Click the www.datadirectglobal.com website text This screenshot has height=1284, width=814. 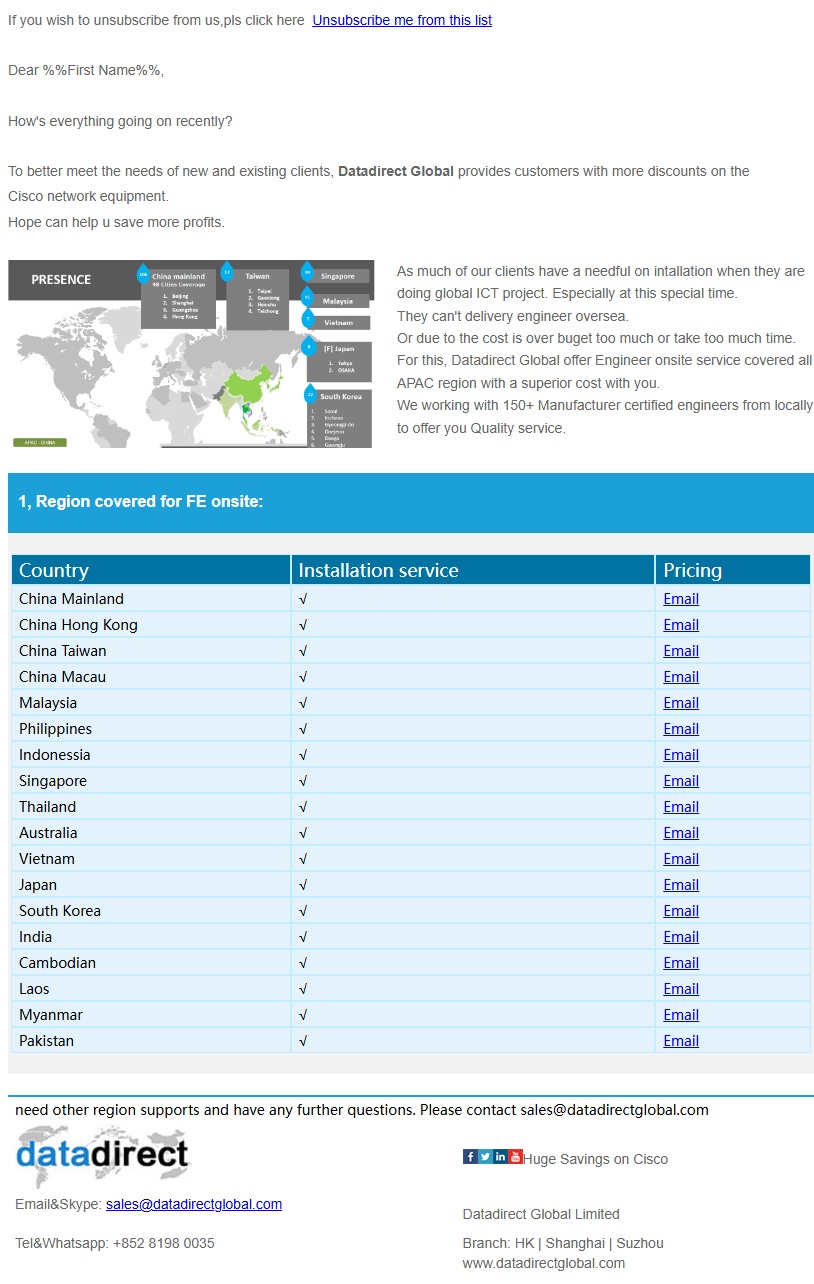tap(544, 1263)
